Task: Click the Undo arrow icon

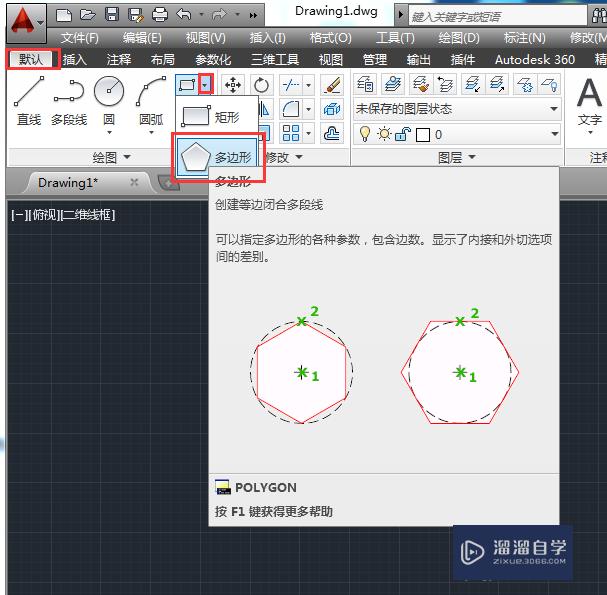Action: click(184, 15)
